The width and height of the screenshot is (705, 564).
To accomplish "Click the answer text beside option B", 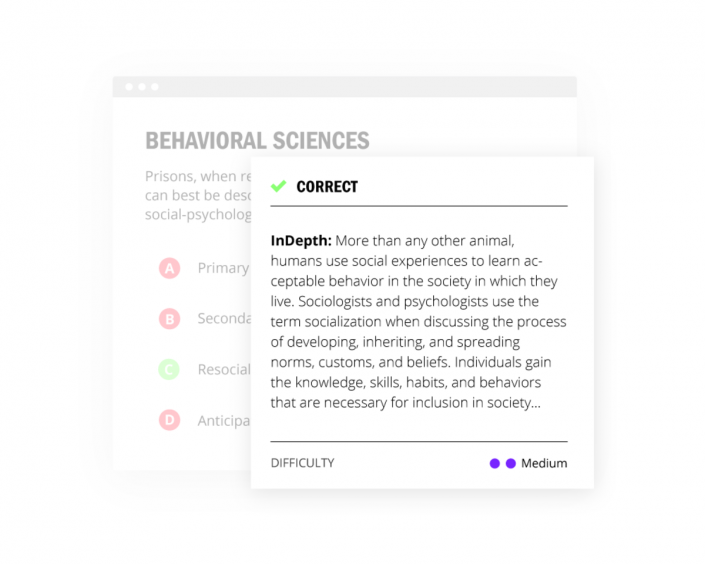I will pos(223,319).
